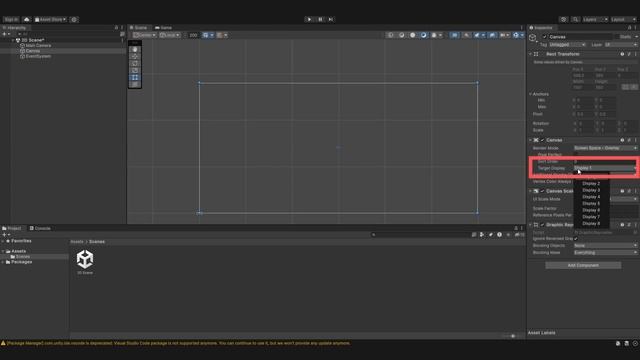This screenshot has width=640, height=360.
Task: Open the Layout dropdown in top toolbar
Action: (x=623, y=20)
